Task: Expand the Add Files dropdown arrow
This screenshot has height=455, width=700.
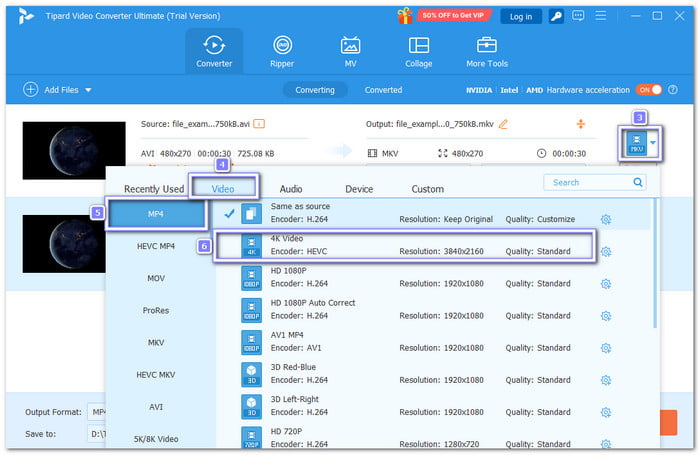Action: tap(88, 90)
